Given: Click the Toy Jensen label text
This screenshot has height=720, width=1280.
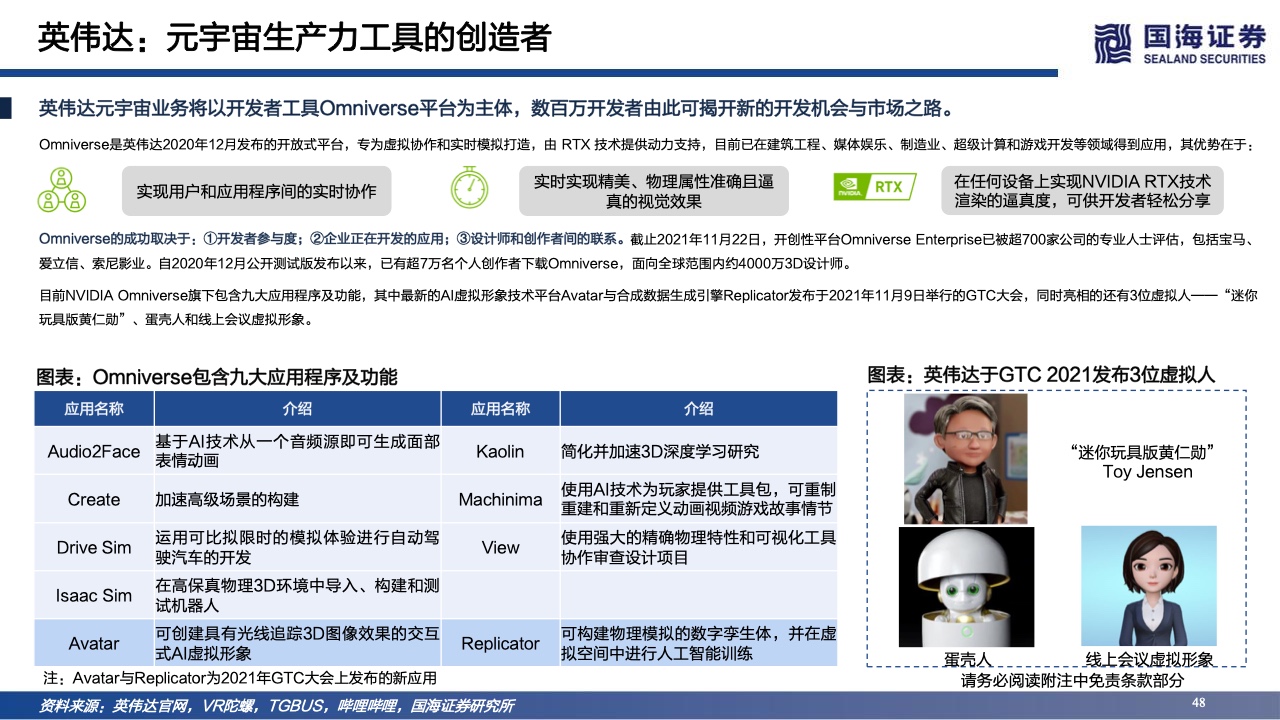Looking at the screenshot, I should [1147, 462].
